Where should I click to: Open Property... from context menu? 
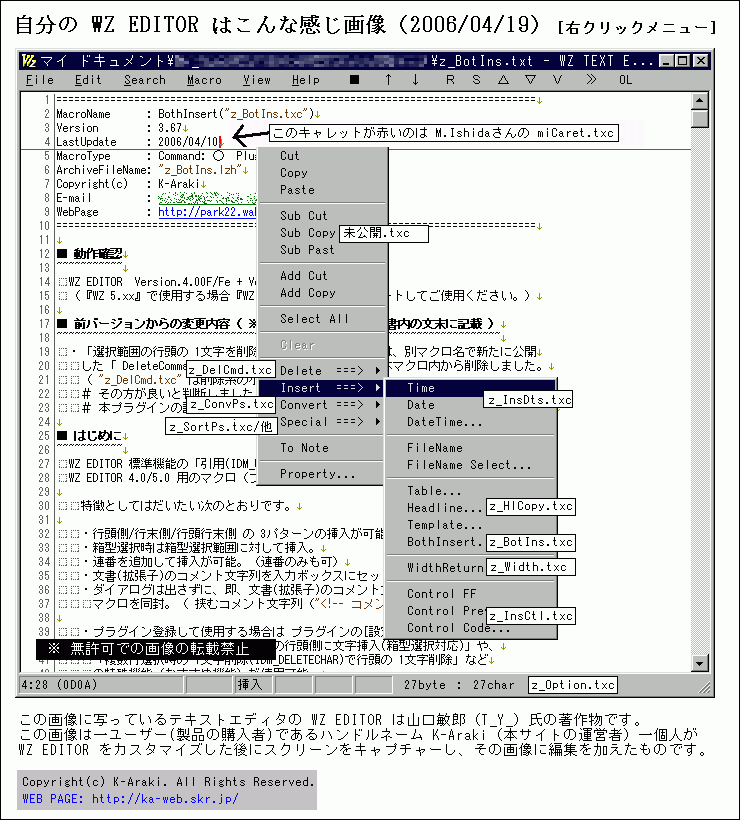pyautogui.click(x=323, y=474)
